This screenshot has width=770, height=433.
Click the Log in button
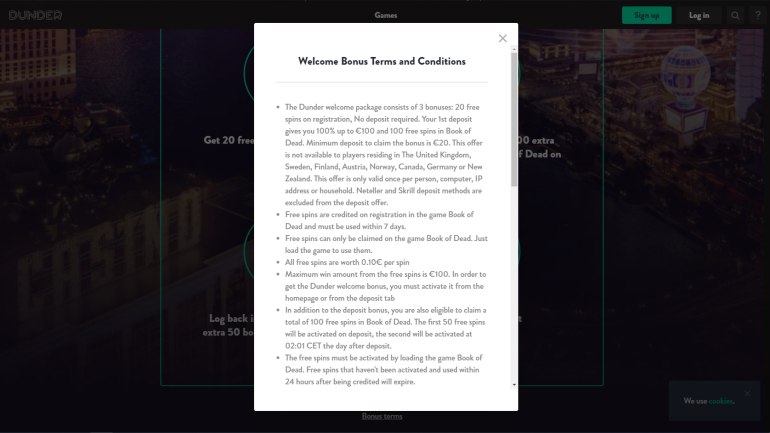click(699, 15)
